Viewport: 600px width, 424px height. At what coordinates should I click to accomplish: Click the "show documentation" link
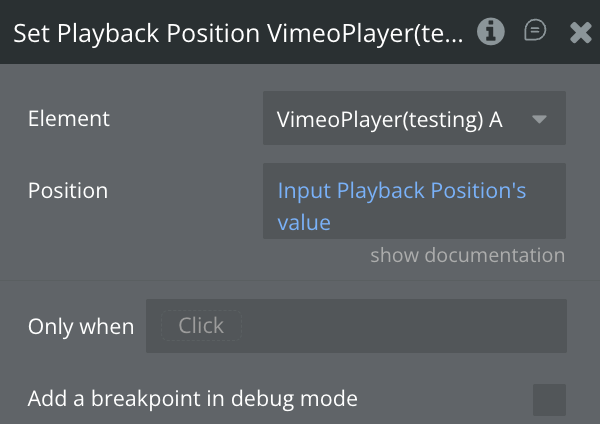pos(467,255)
